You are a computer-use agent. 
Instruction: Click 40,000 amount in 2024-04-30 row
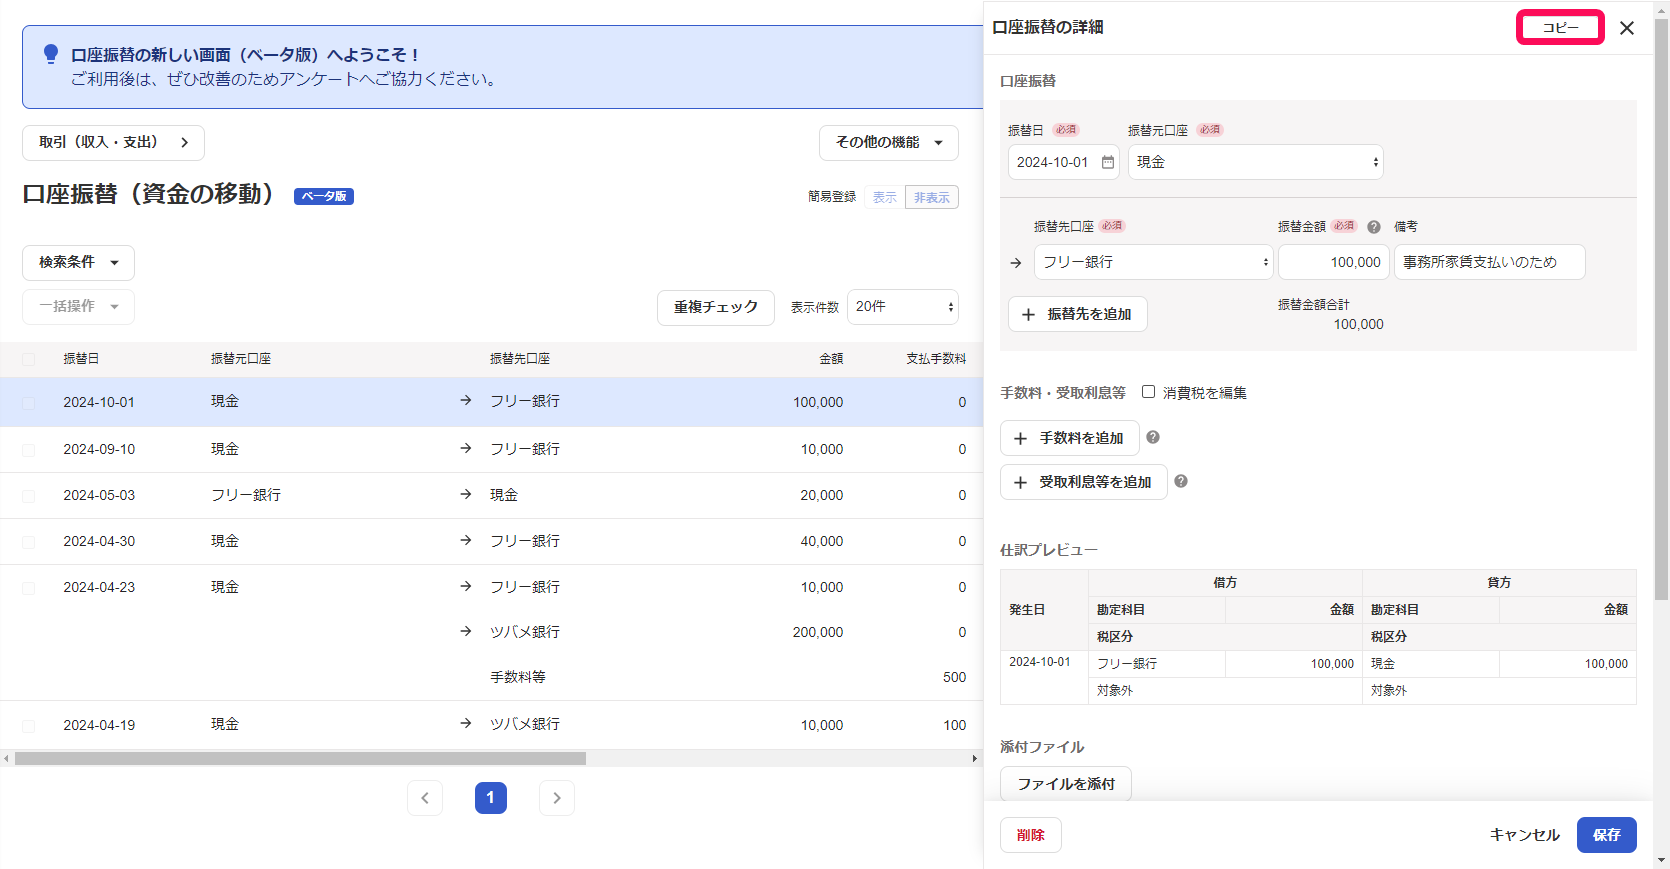coord(822,541)
